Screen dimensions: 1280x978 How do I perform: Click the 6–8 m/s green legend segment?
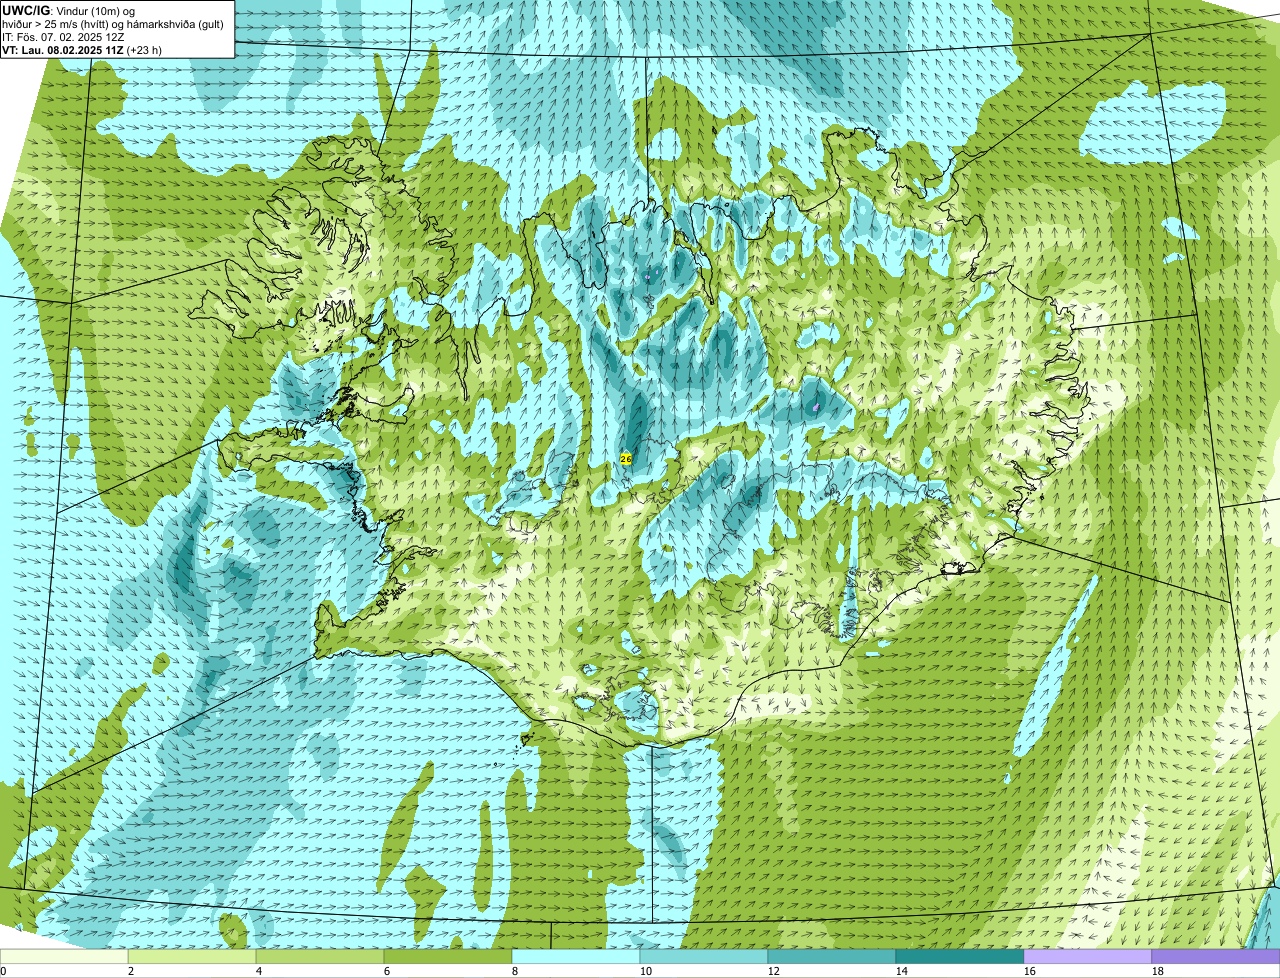tap(448, 957)
